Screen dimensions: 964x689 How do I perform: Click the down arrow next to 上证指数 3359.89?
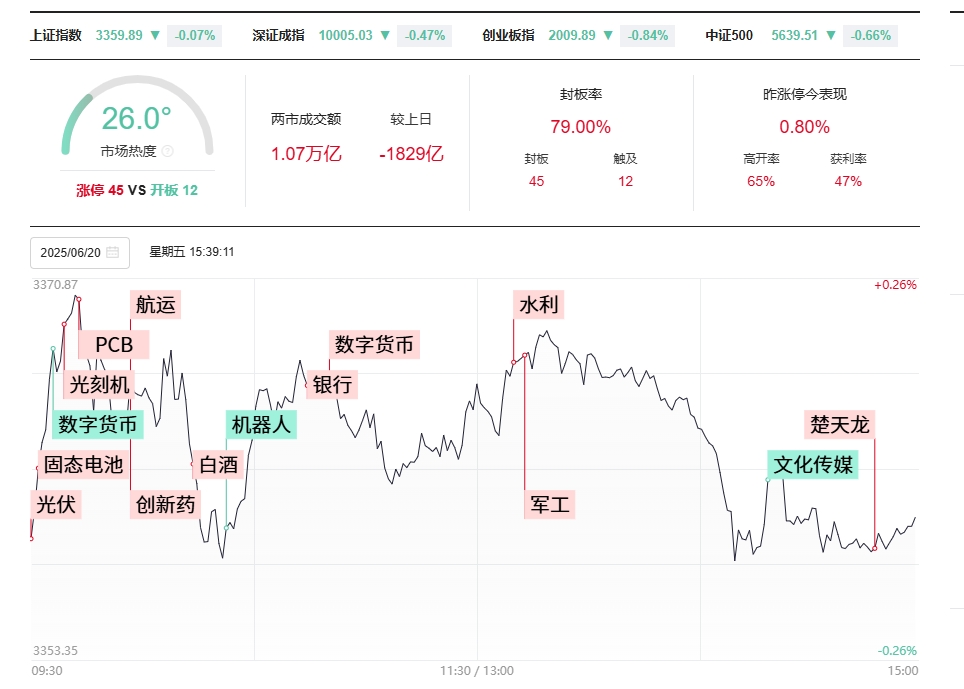click(x=155, y=35)
